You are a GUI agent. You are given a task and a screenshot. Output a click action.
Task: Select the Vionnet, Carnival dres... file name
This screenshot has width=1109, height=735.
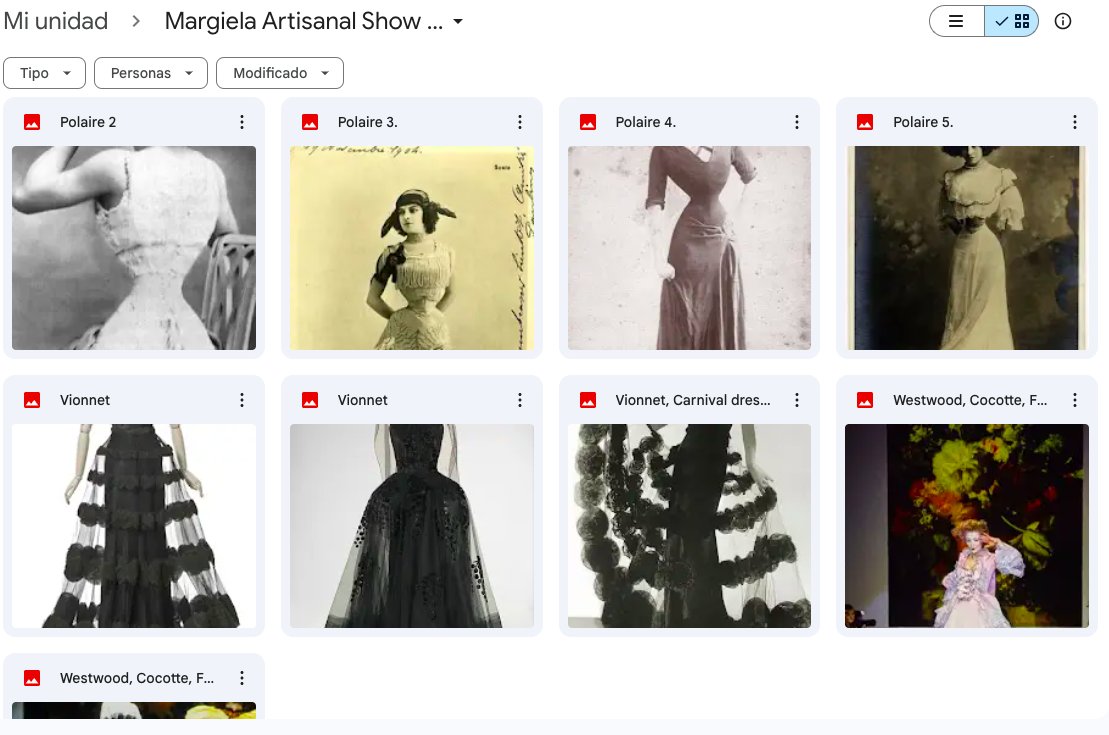pos(693,400)
